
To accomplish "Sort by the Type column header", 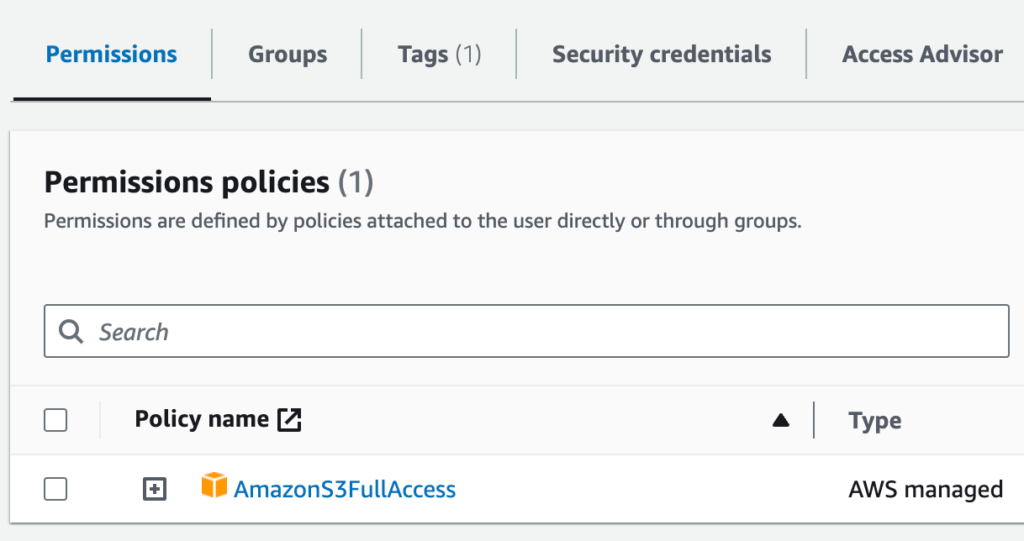I will [x=875, y=421].
